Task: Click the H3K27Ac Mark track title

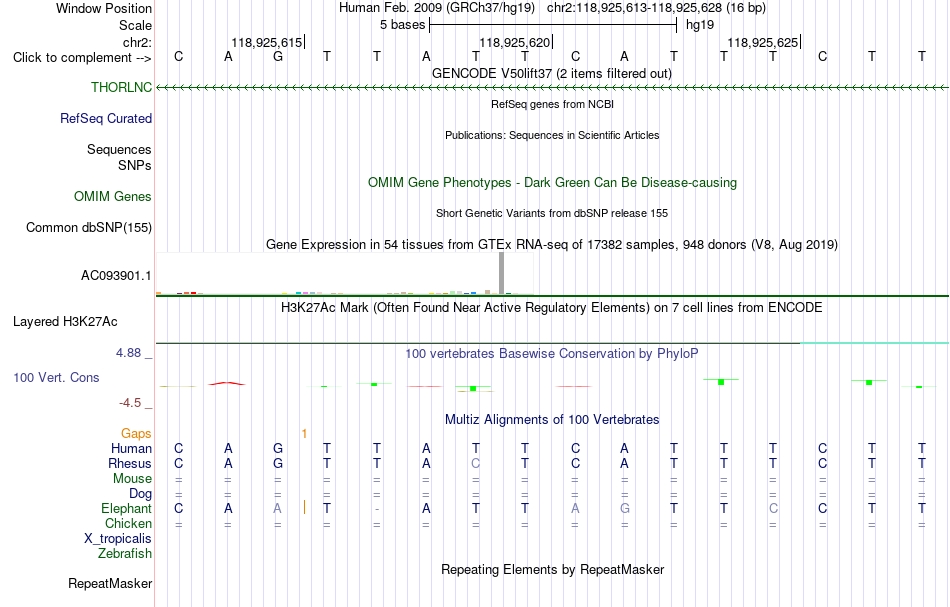Action: 552,307
